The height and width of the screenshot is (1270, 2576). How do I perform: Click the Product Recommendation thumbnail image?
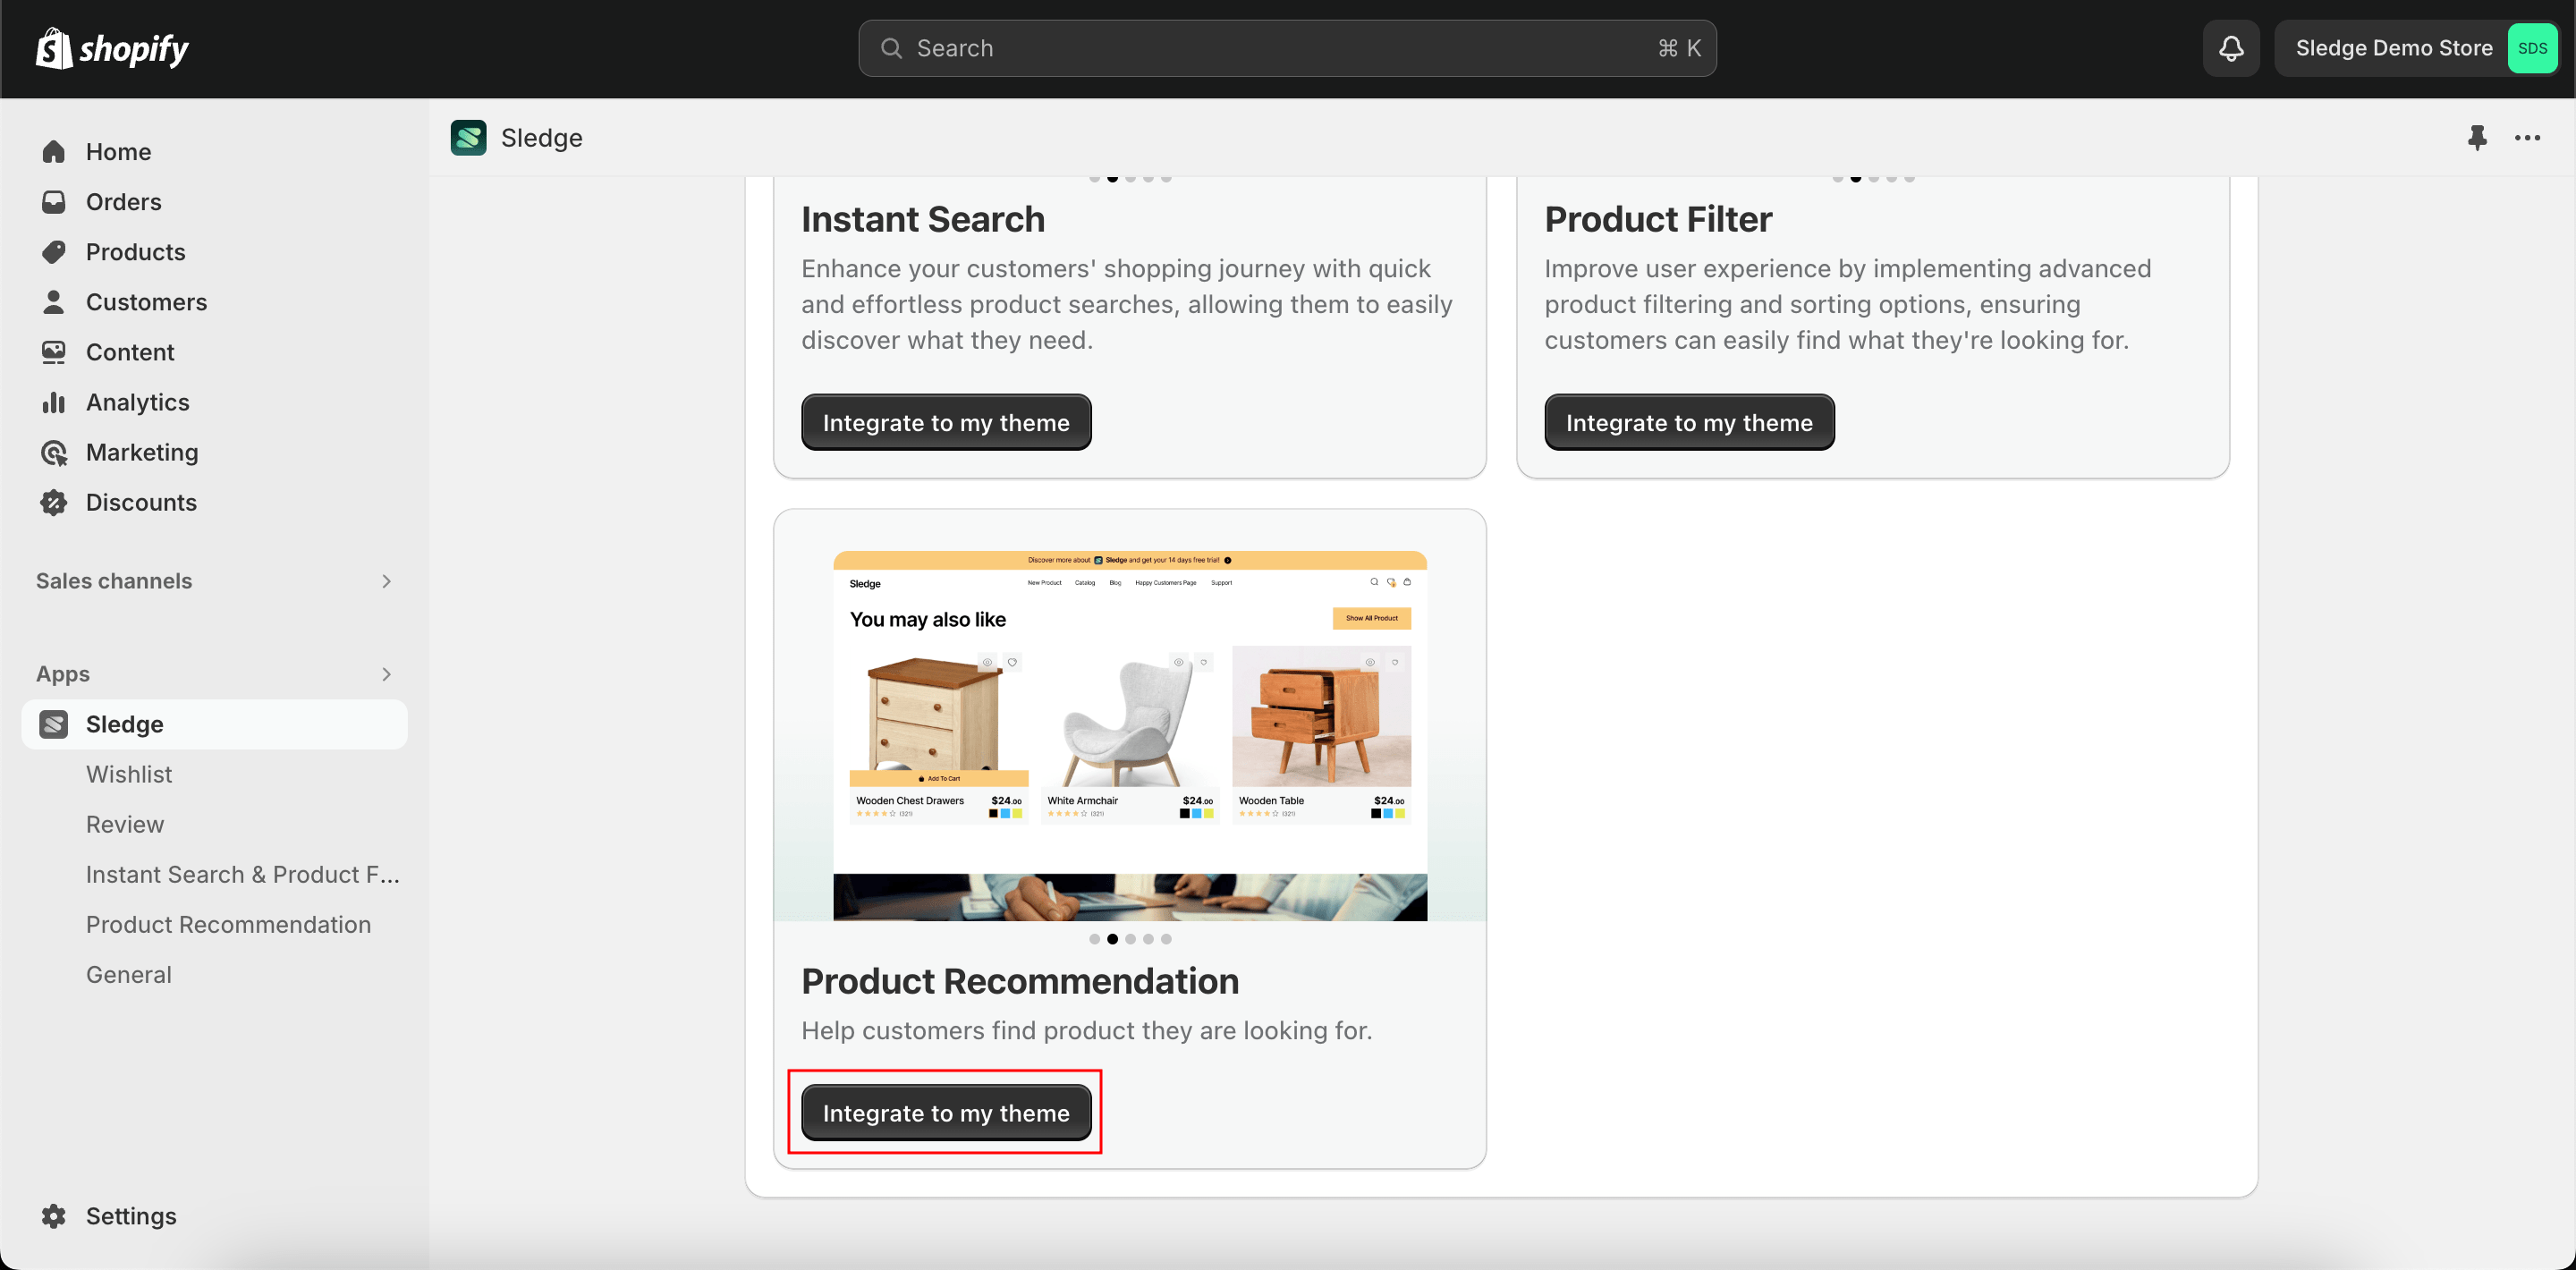[1131, 736]
